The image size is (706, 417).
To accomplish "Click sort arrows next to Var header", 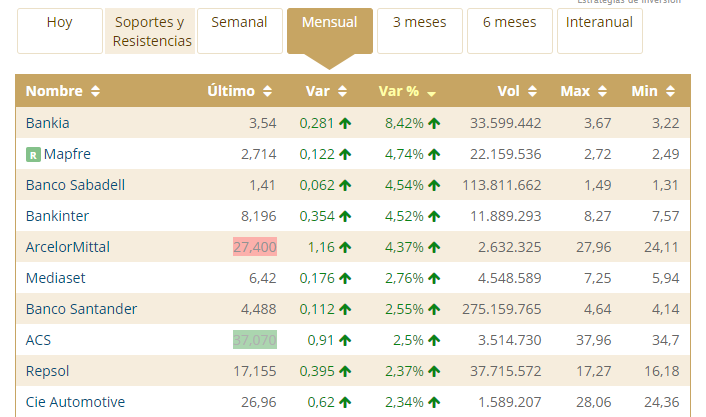I will 344,92.
